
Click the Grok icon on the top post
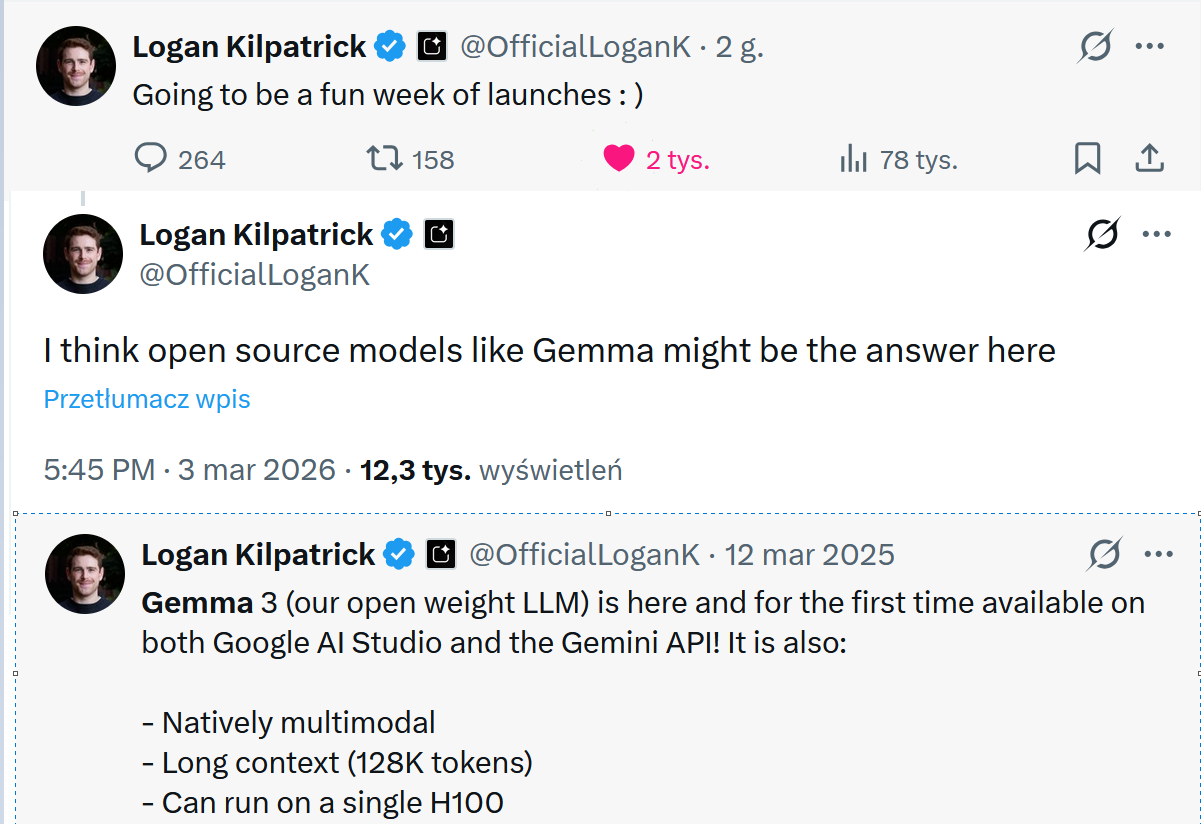pos(1096,46)
